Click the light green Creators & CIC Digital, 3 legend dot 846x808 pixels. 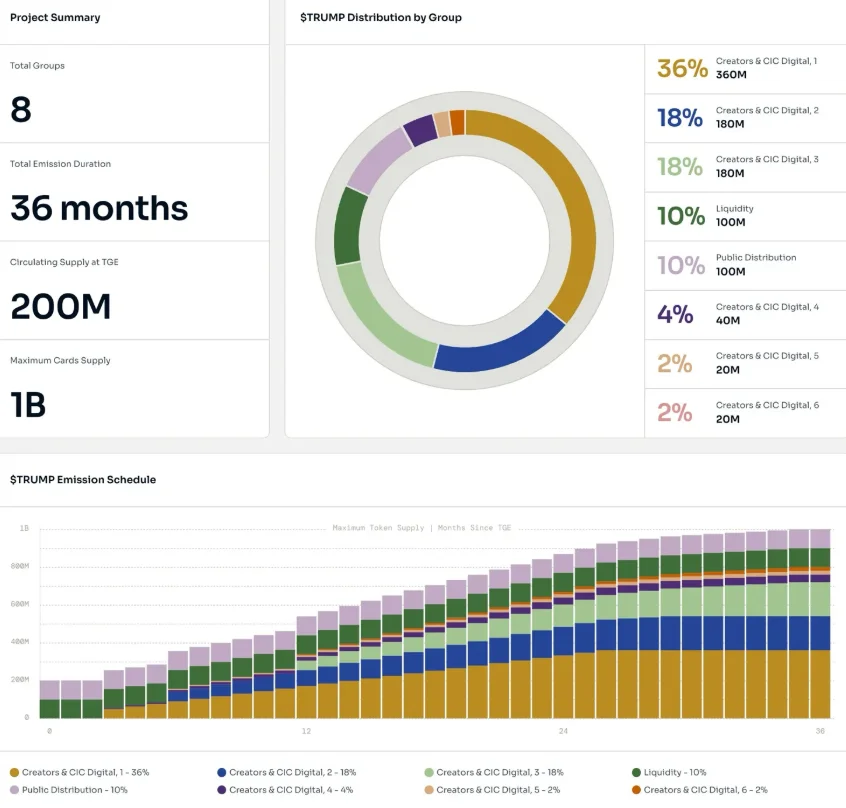coord(429,772)
